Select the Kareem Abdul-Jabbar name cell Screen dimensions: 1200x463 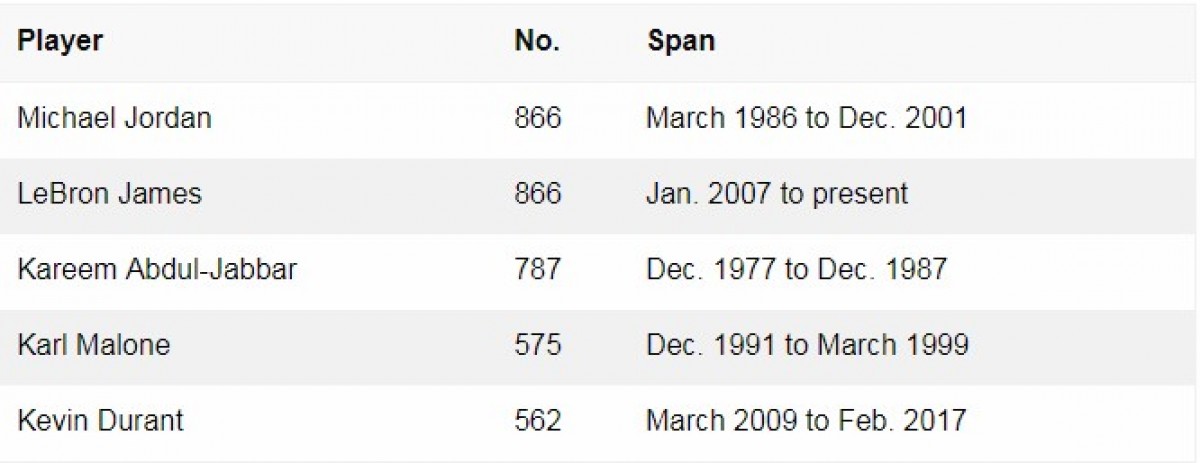point(157,269)
